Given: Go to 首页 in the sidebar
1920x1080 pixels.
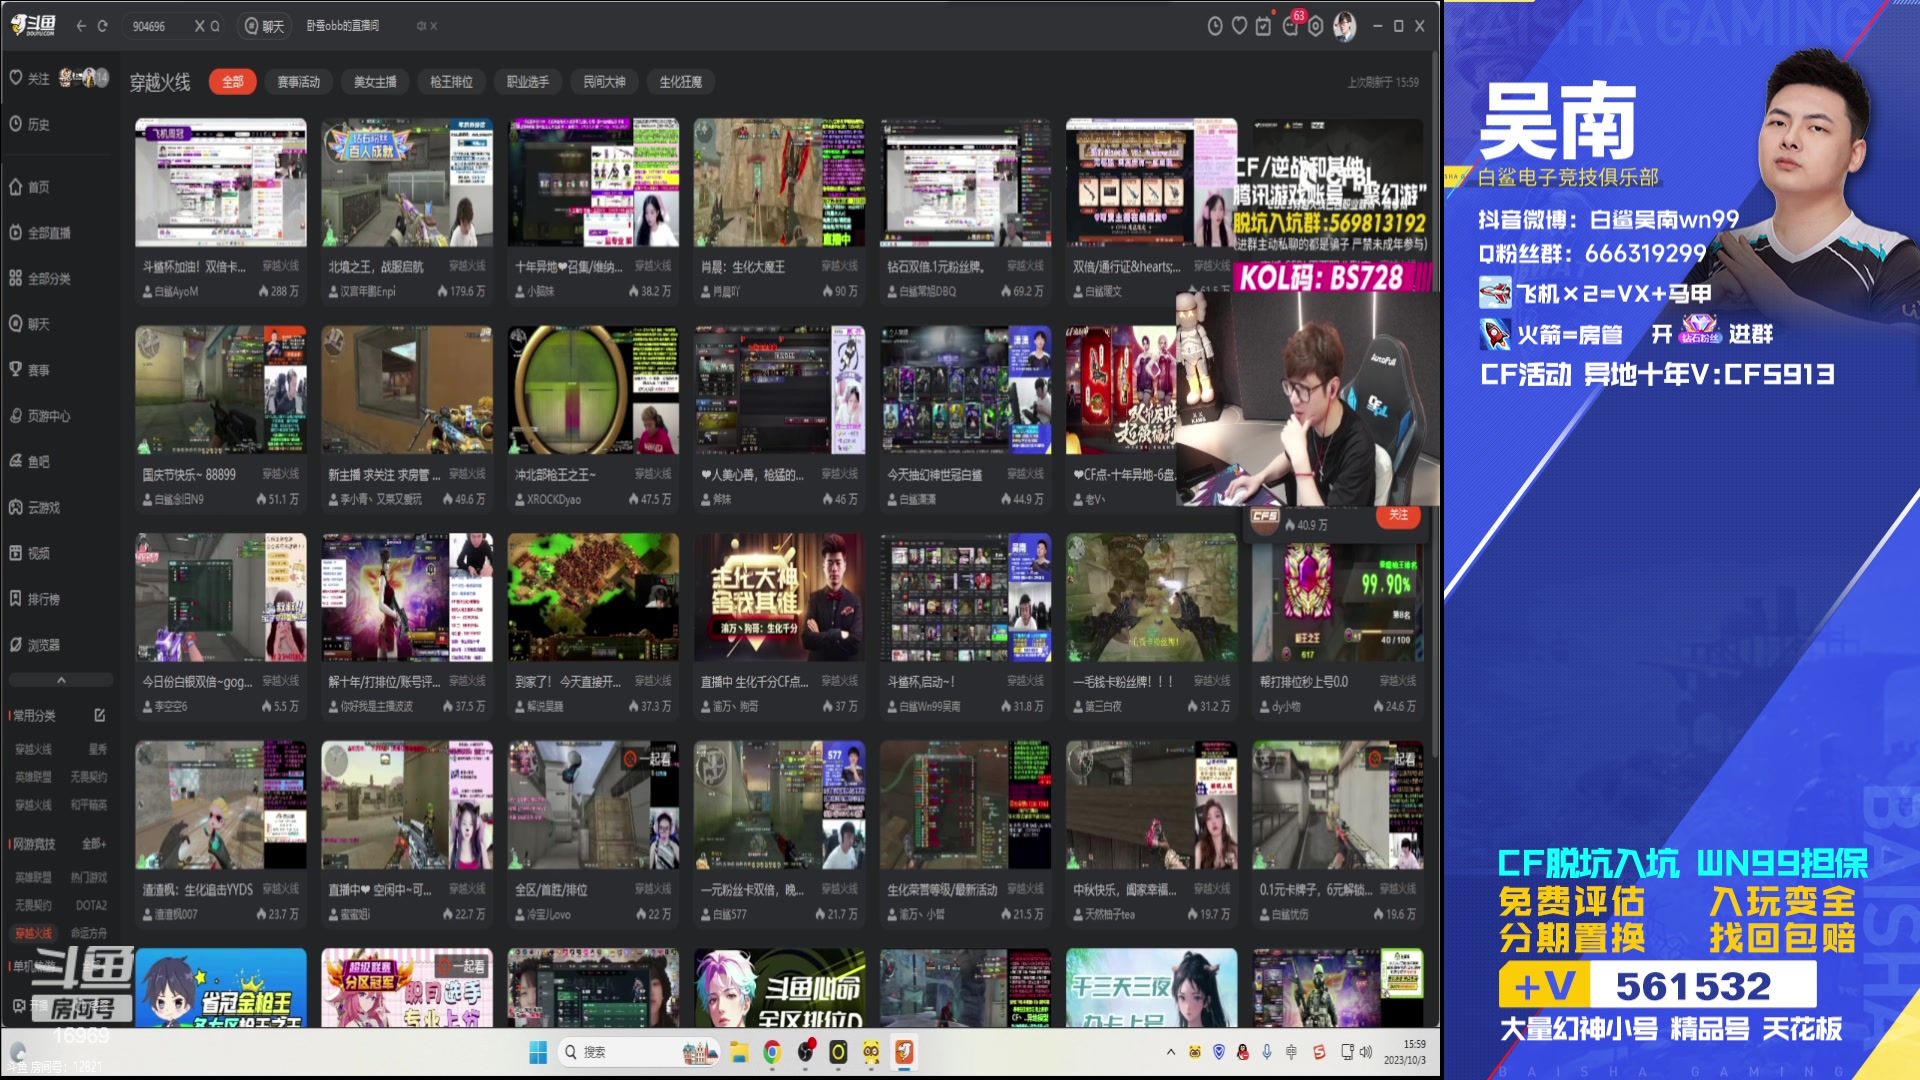Looking at the screenshot, I should coord(29,187).
